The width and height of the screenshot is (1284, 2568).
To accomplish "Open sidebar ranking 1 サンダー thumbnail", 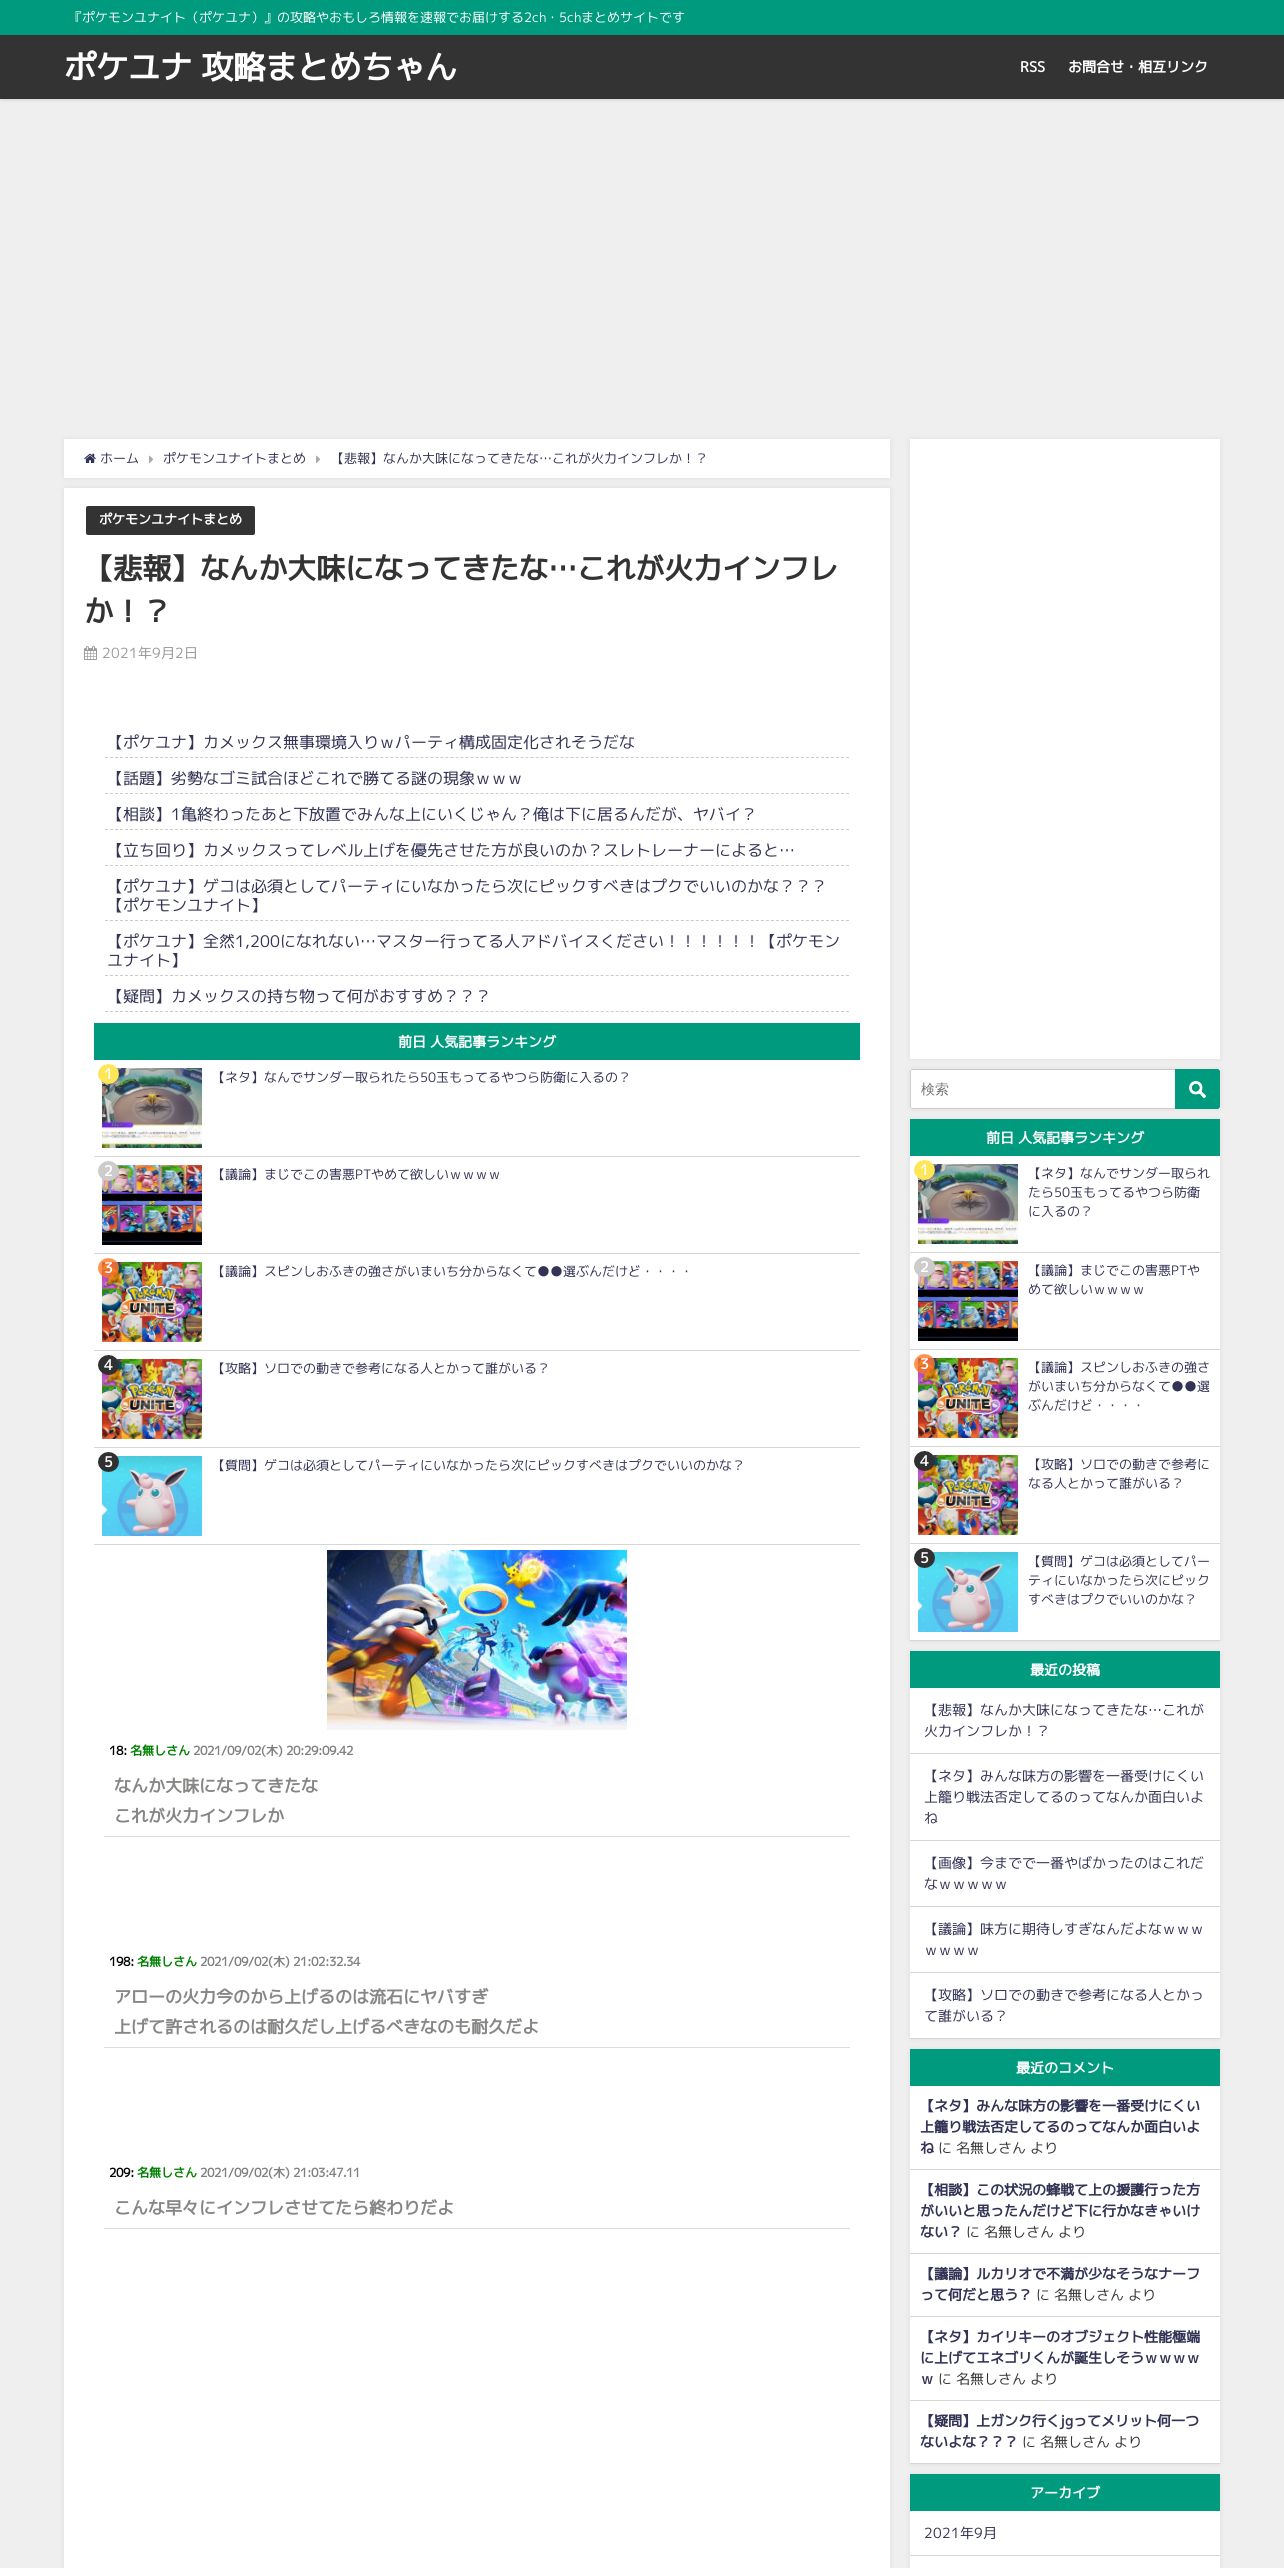I will tap(968, 1204).
